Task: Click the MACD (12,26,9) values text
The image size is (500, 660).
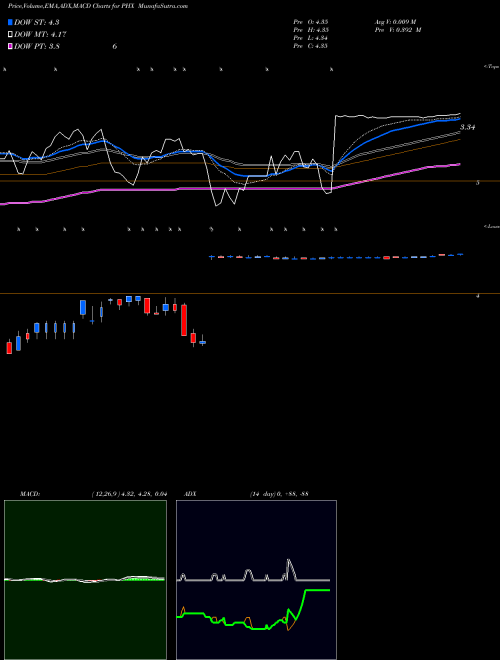Action: point(130,493)
